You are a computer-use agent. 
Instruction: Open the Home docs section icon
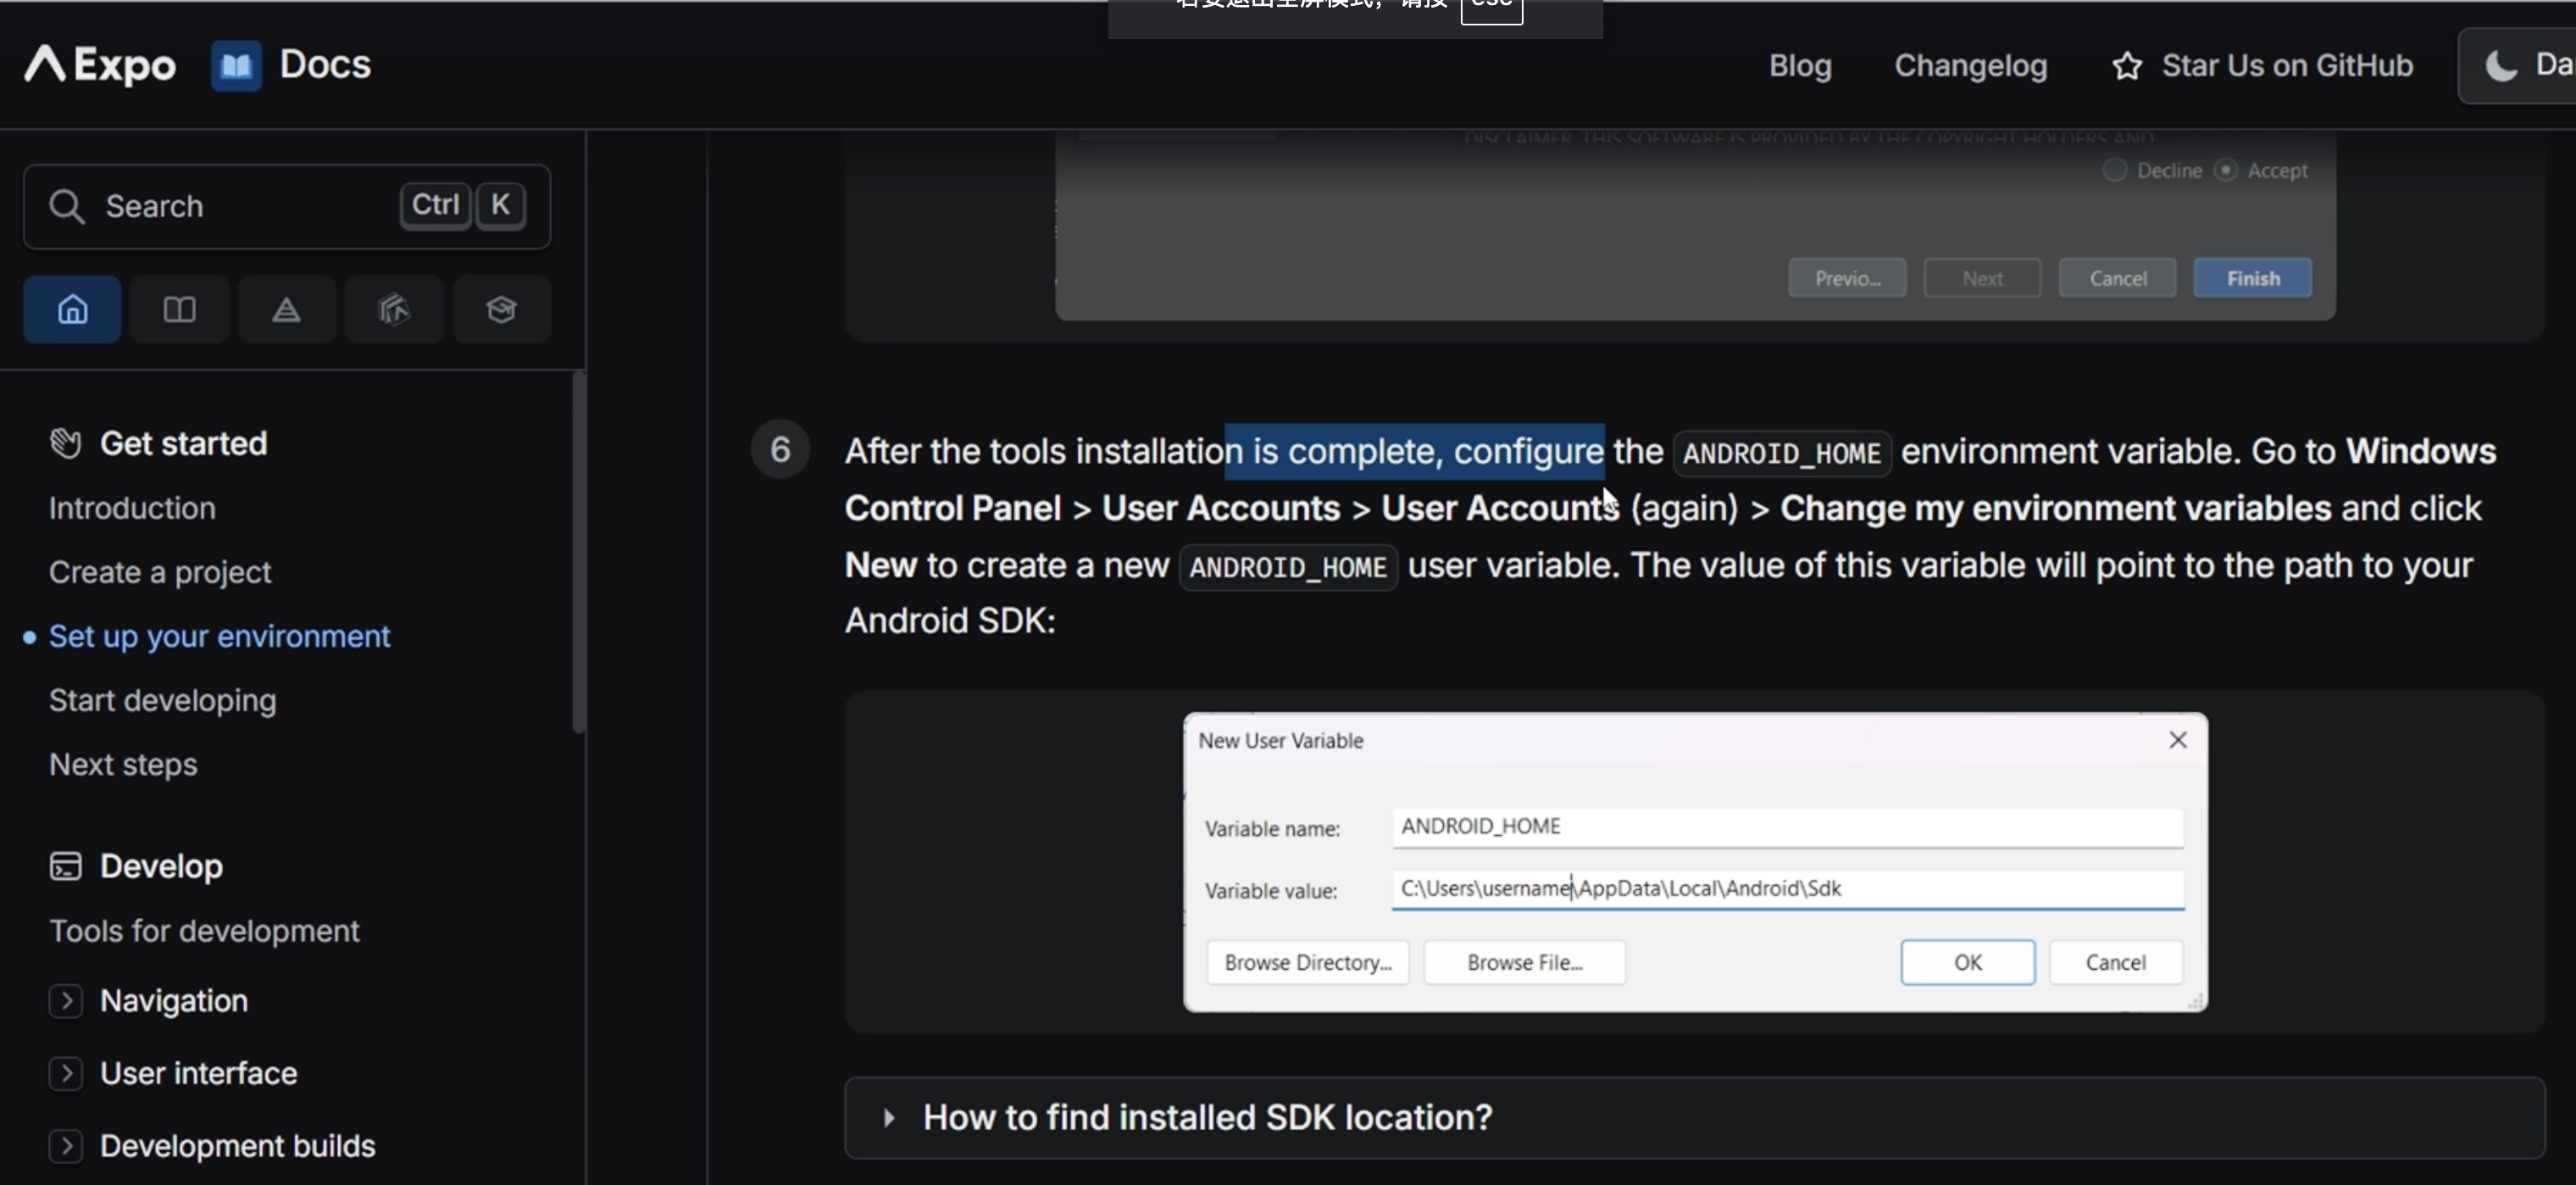[72, 310]
